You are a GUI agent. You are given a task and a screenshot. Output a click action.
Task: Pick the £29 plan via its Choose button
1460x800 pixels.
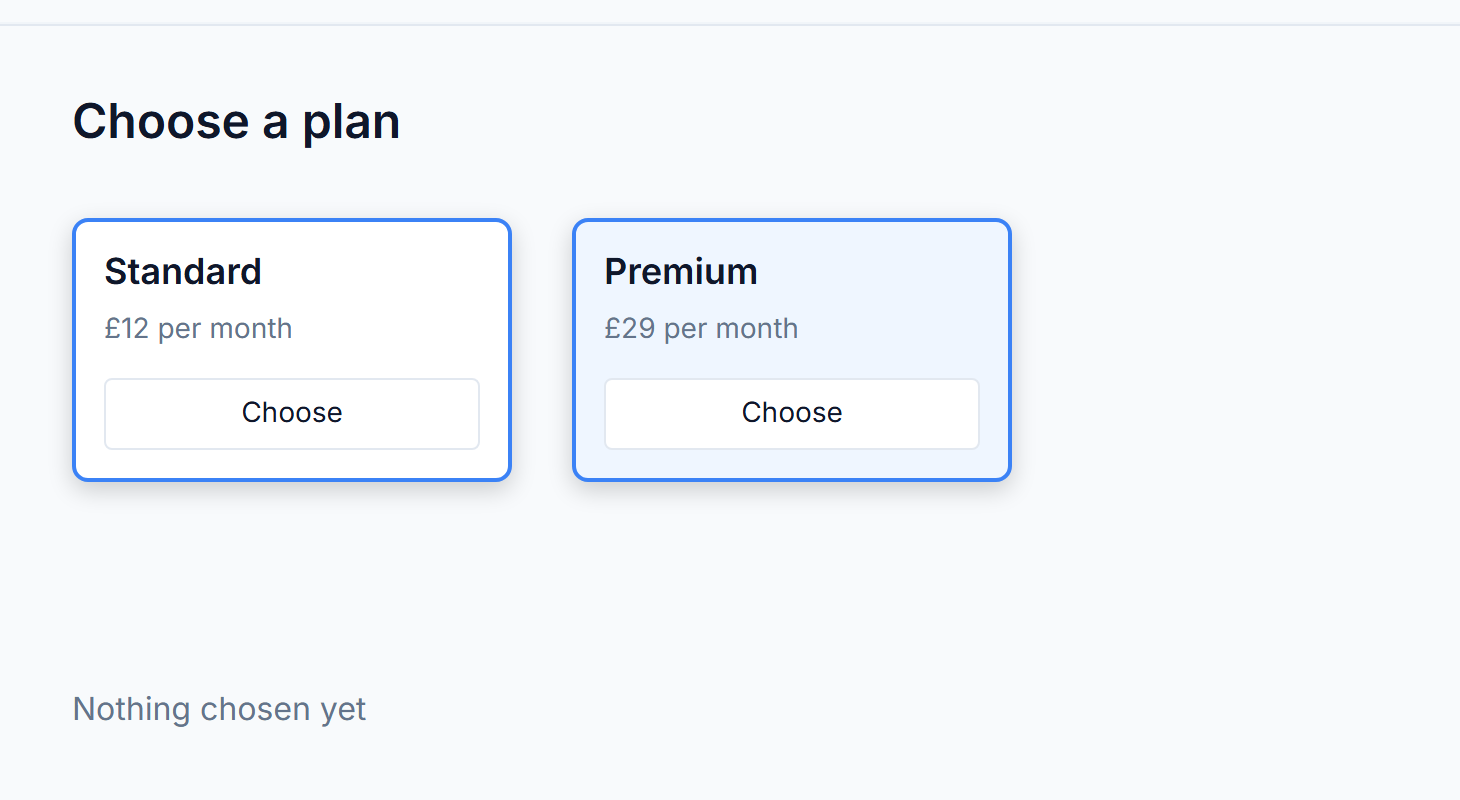792,414
